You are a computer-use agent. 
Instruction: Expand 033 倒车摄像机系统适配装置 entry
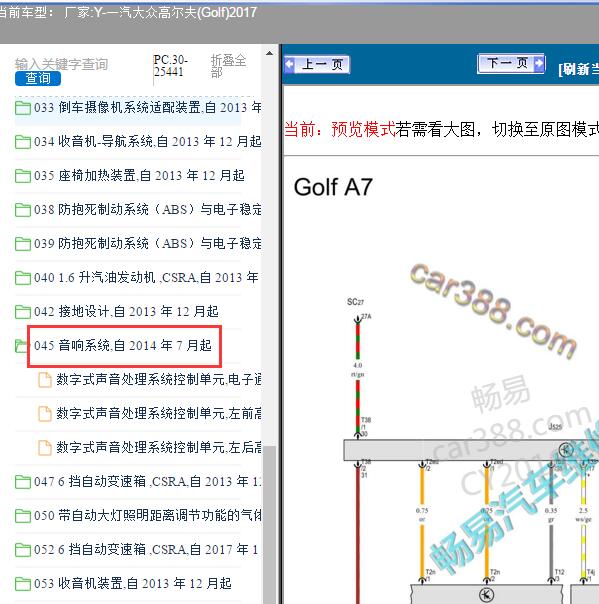pos(148,107)
